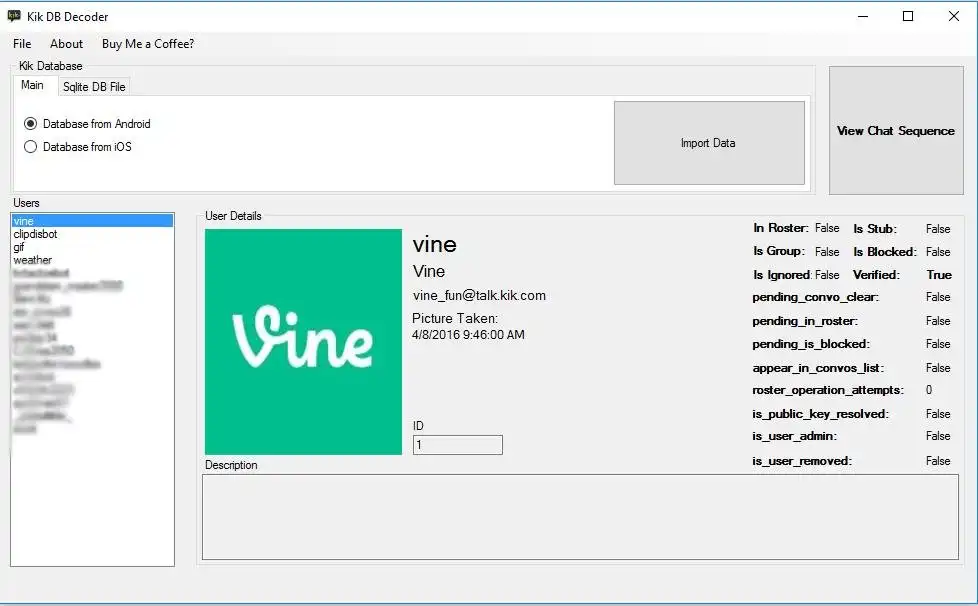Click the is_public_key_resolved label
Image resolution: width=978 pixels, height=606 pixels.
820,414
